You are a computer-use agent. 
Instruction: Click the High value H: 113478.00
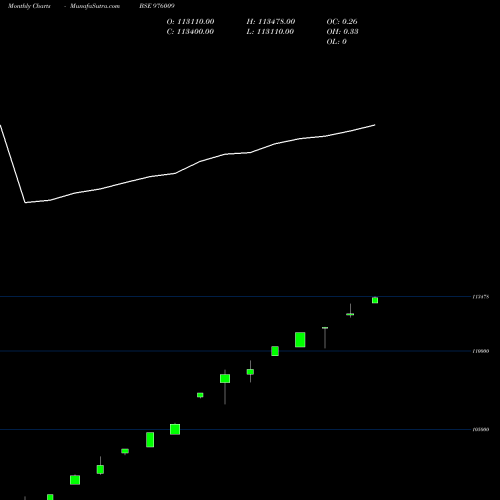pos(271,22)
